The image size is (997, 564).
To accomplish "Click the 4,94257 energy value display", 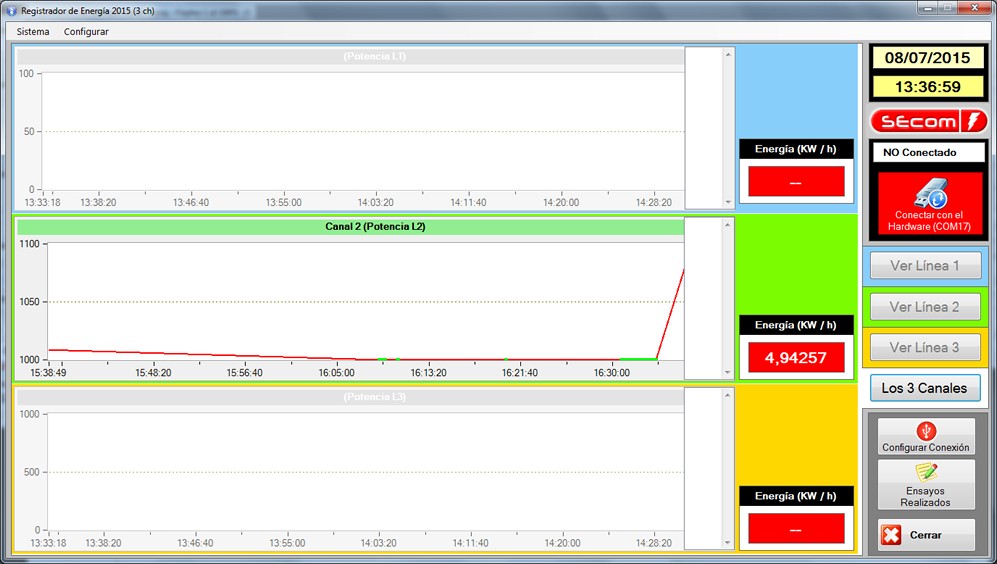I will click(796, 357).
